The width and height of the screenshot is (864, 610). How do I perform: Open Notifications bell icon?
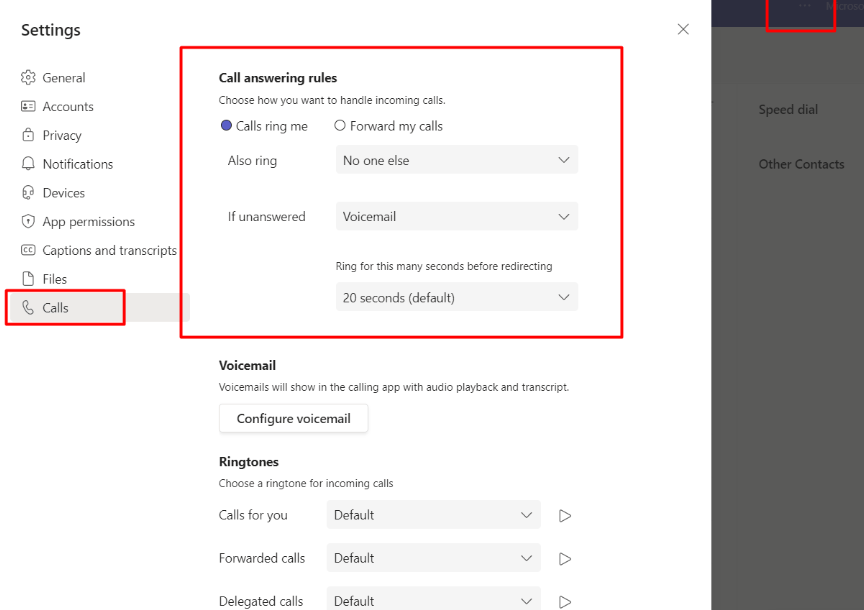tap(28, 164)
